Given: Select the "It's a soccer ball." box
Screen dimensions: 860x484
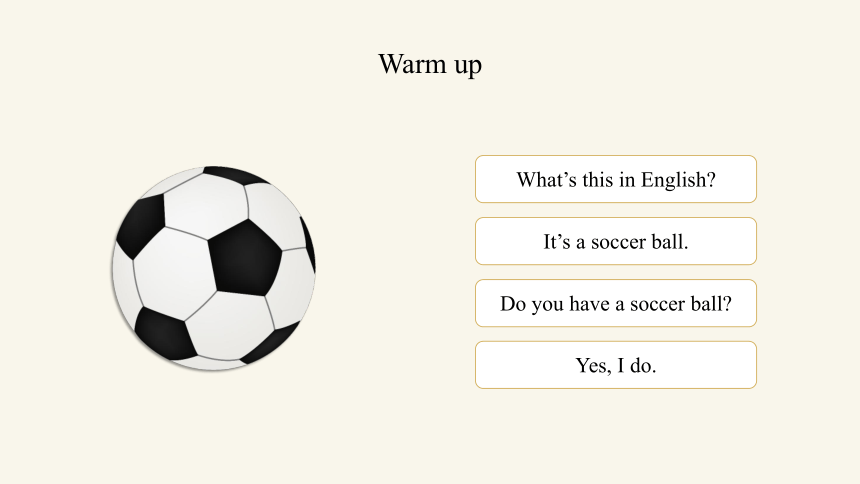Looking at the screenshot, I should click(616, 241).
